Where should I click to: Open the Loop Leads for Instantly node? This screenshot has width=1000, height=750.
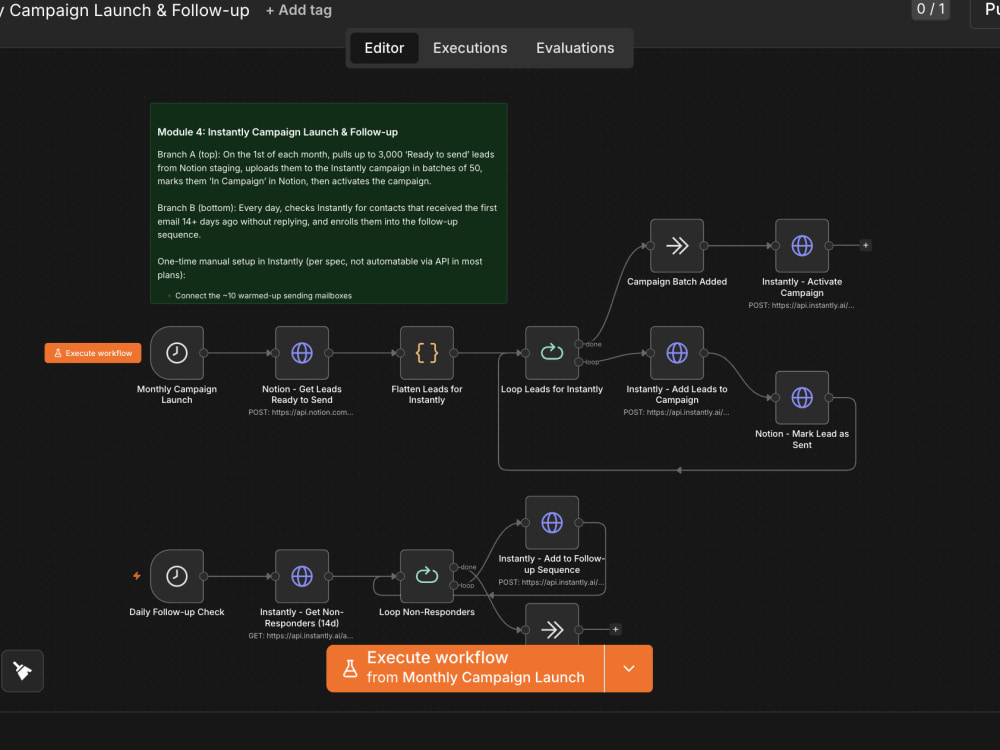click(x=552, y=353)
